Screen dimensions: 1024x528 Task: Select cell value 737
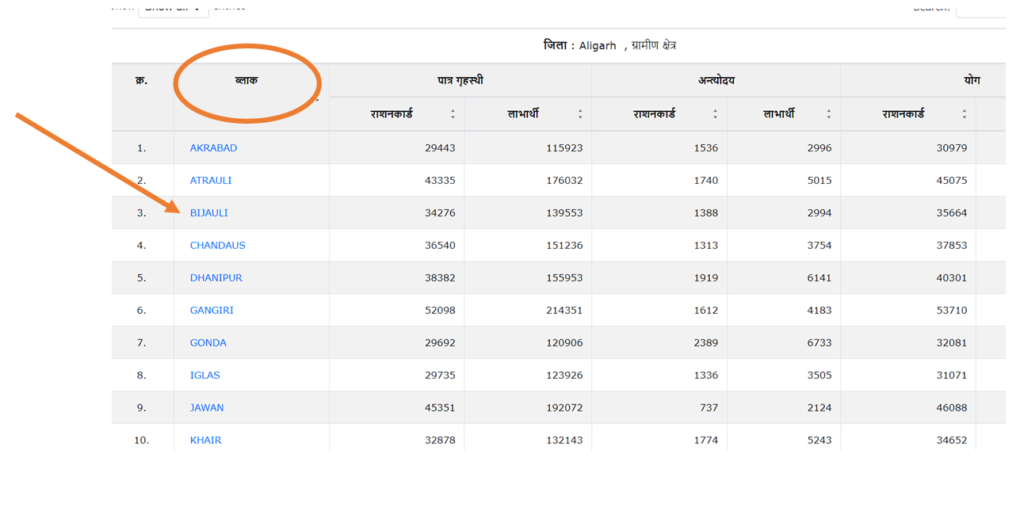coord(709,408)
